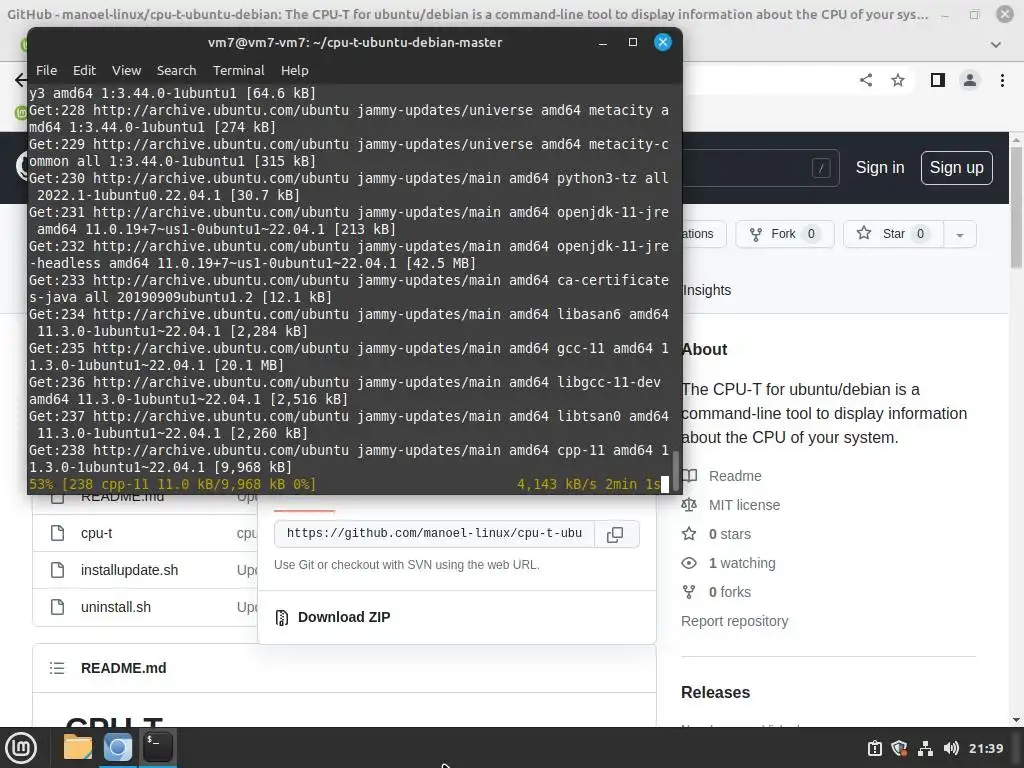Image resolution: width=1024 pixels, height=768 pixels.
Task: Click the Sign up button on GitHub
Action: 957,168
